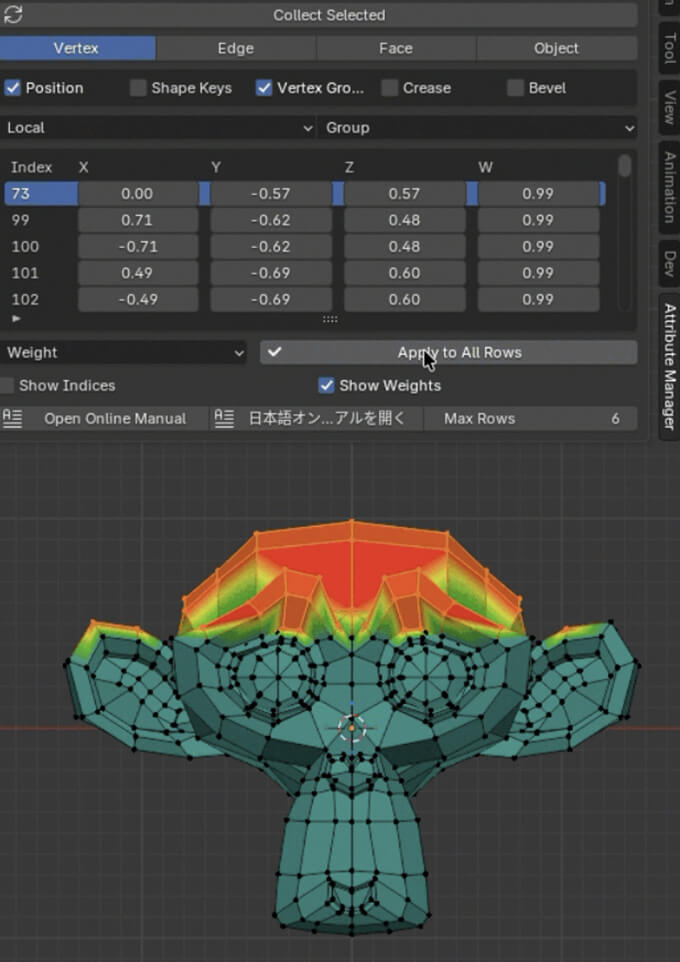This screenshot has width=680, height=962.
Task: Click the Apply to All Rows button
Action: [x=460, y=352]
